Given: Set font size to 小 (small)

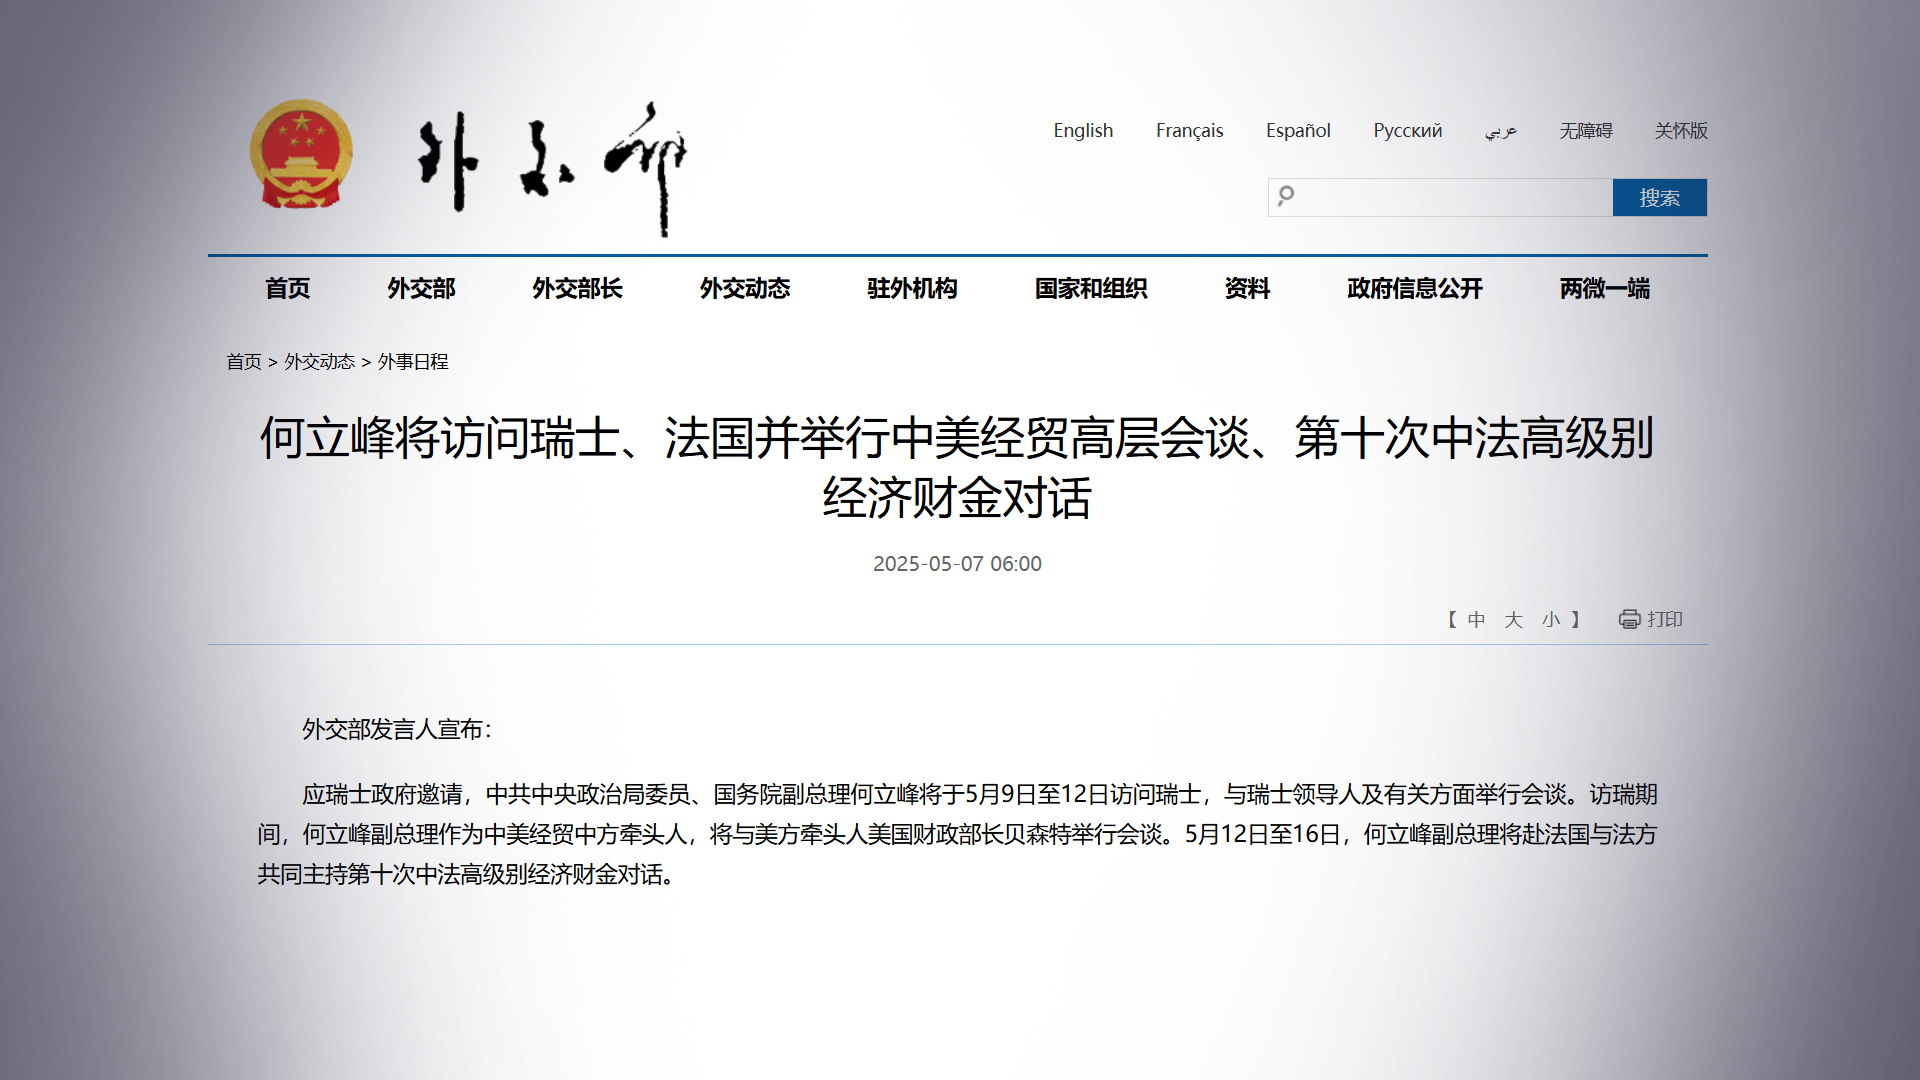Looking at the screenshot, I should pos(1550,620).
